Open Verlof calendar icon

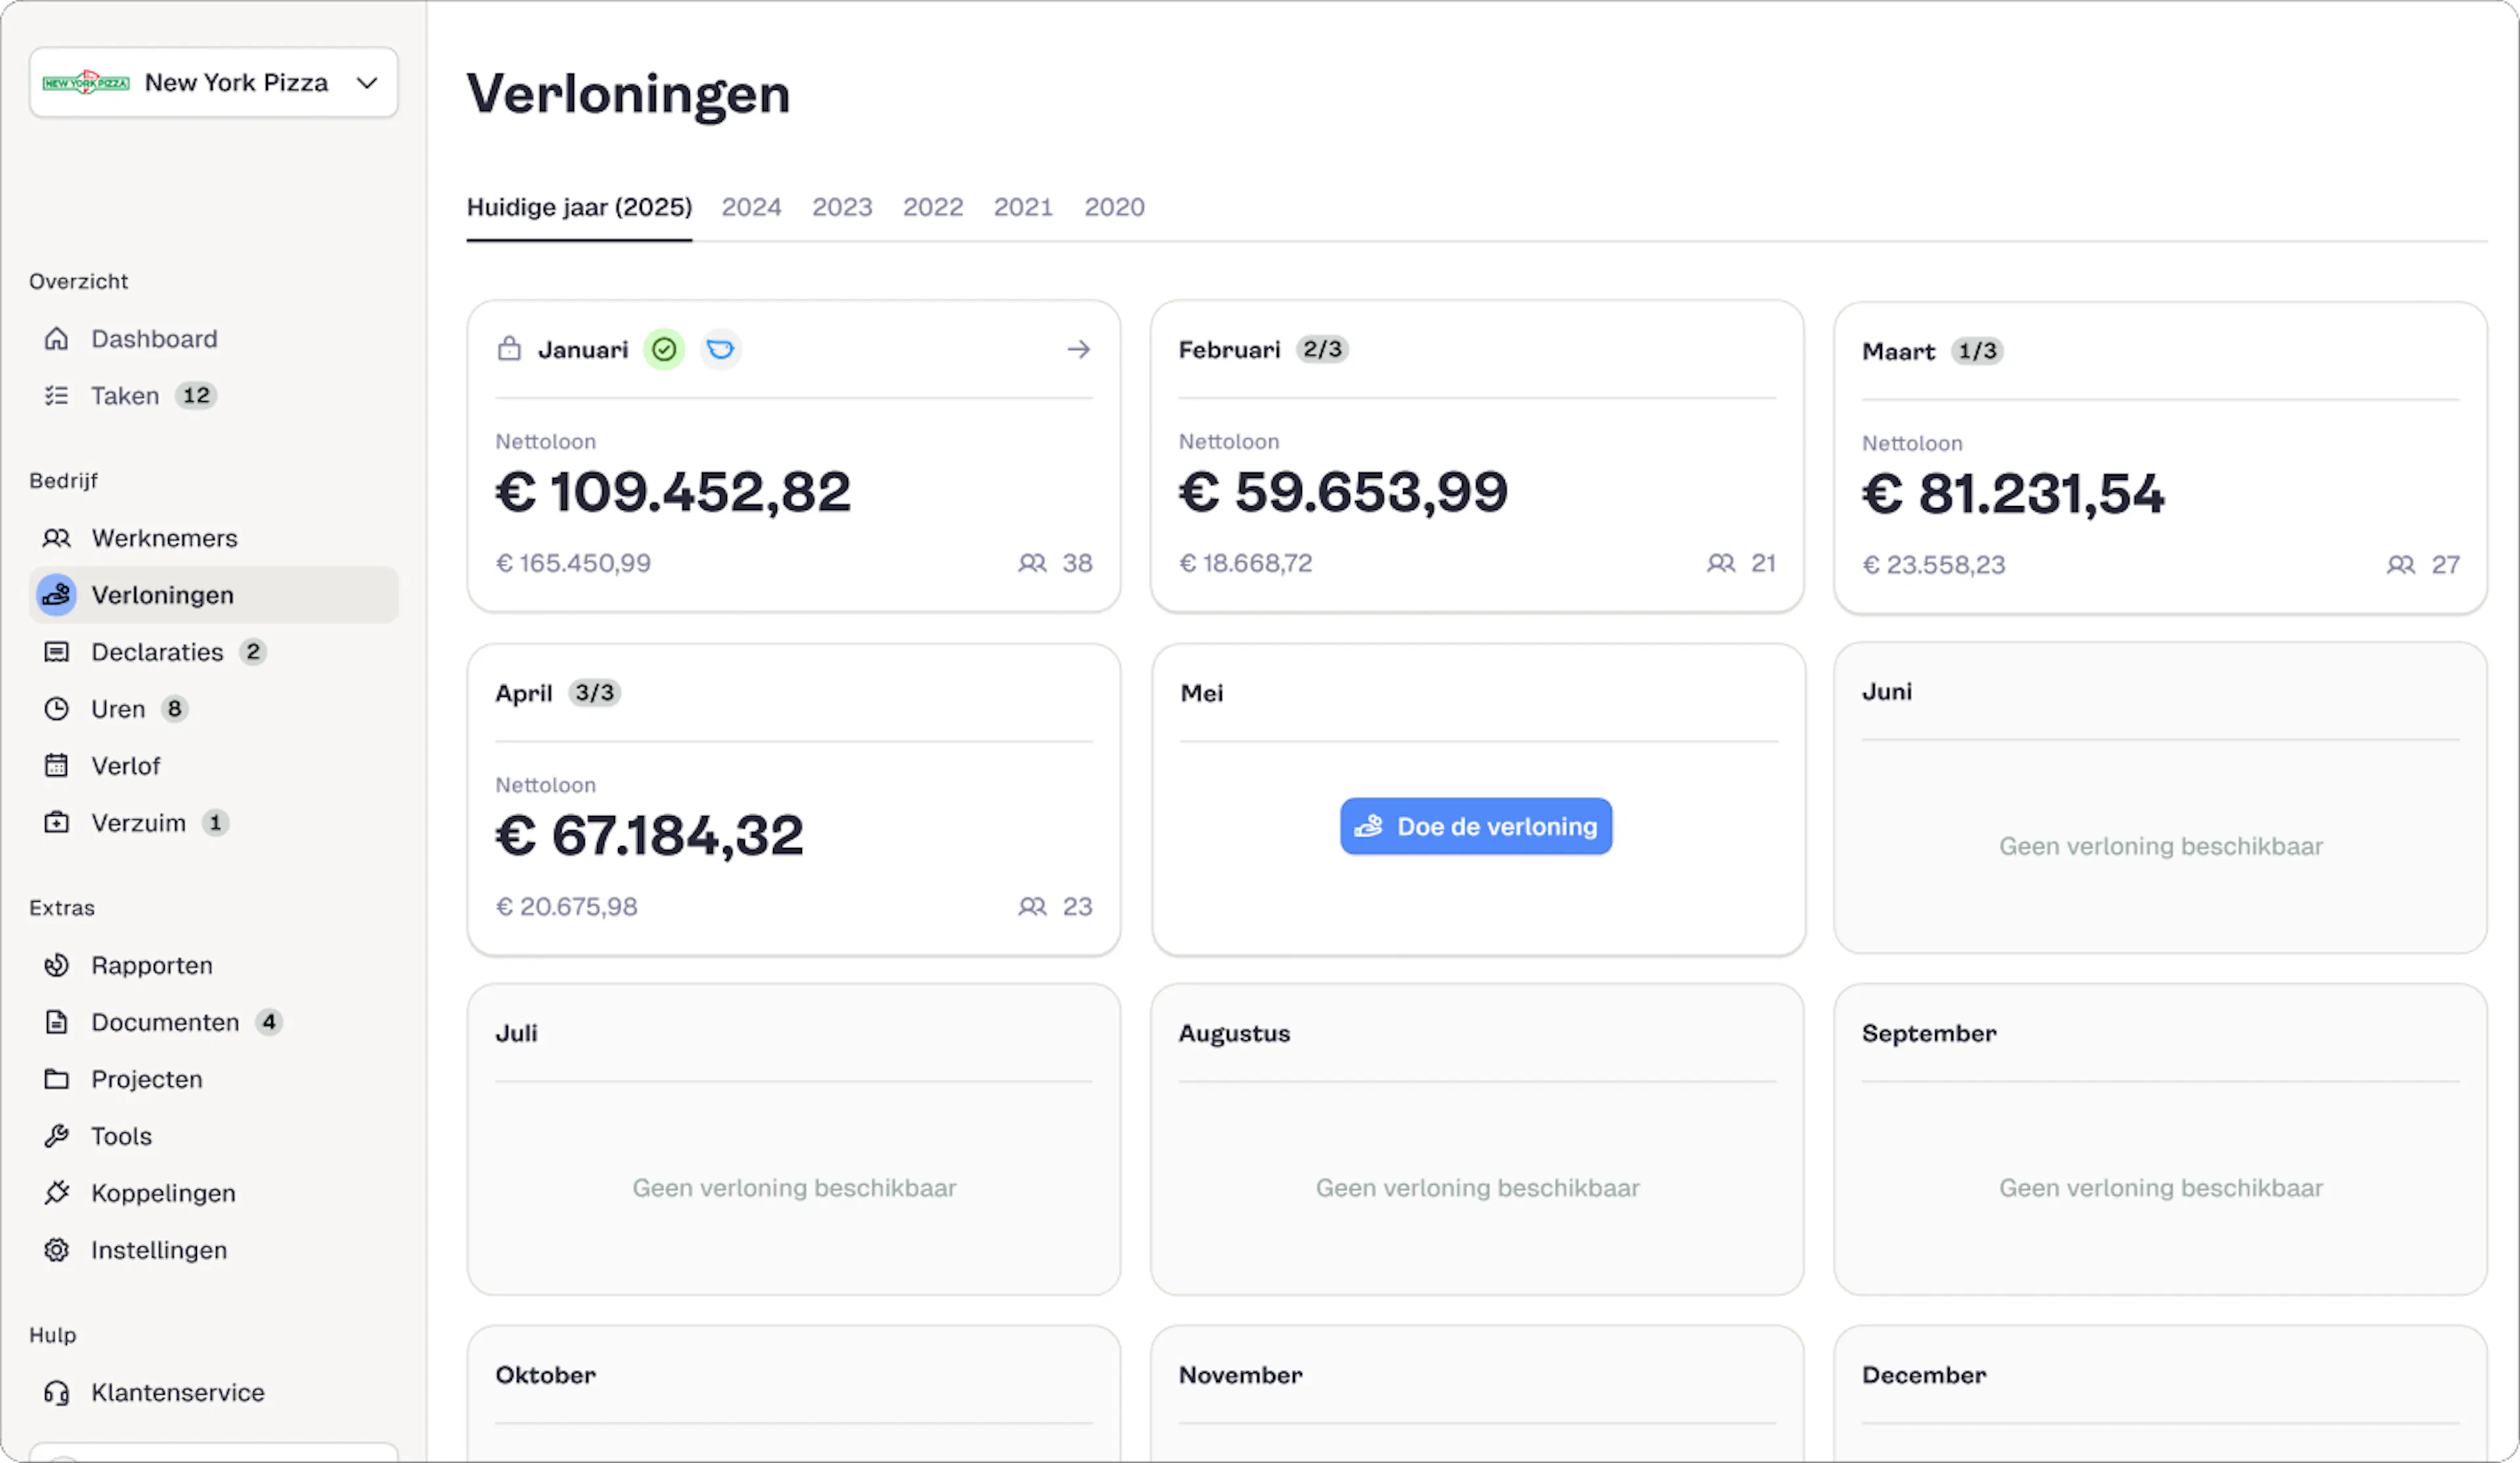pyautogui.click(x=57, y=766)
